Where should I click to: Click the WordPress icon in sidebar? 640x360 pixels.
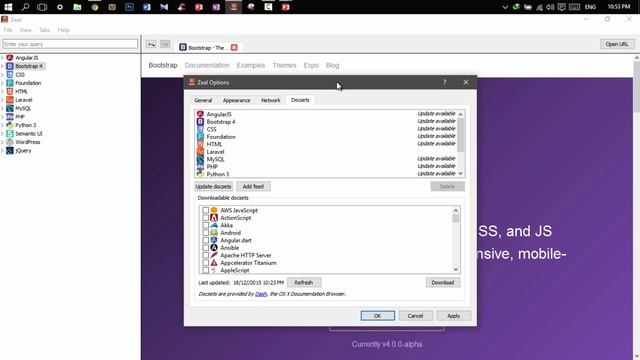tap(10, 142)
